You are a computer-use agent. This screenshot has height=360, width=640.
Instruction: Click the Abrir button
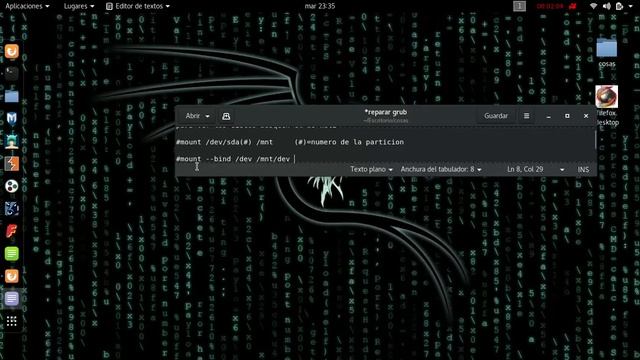pyautogui.click(x=193, y=116)
